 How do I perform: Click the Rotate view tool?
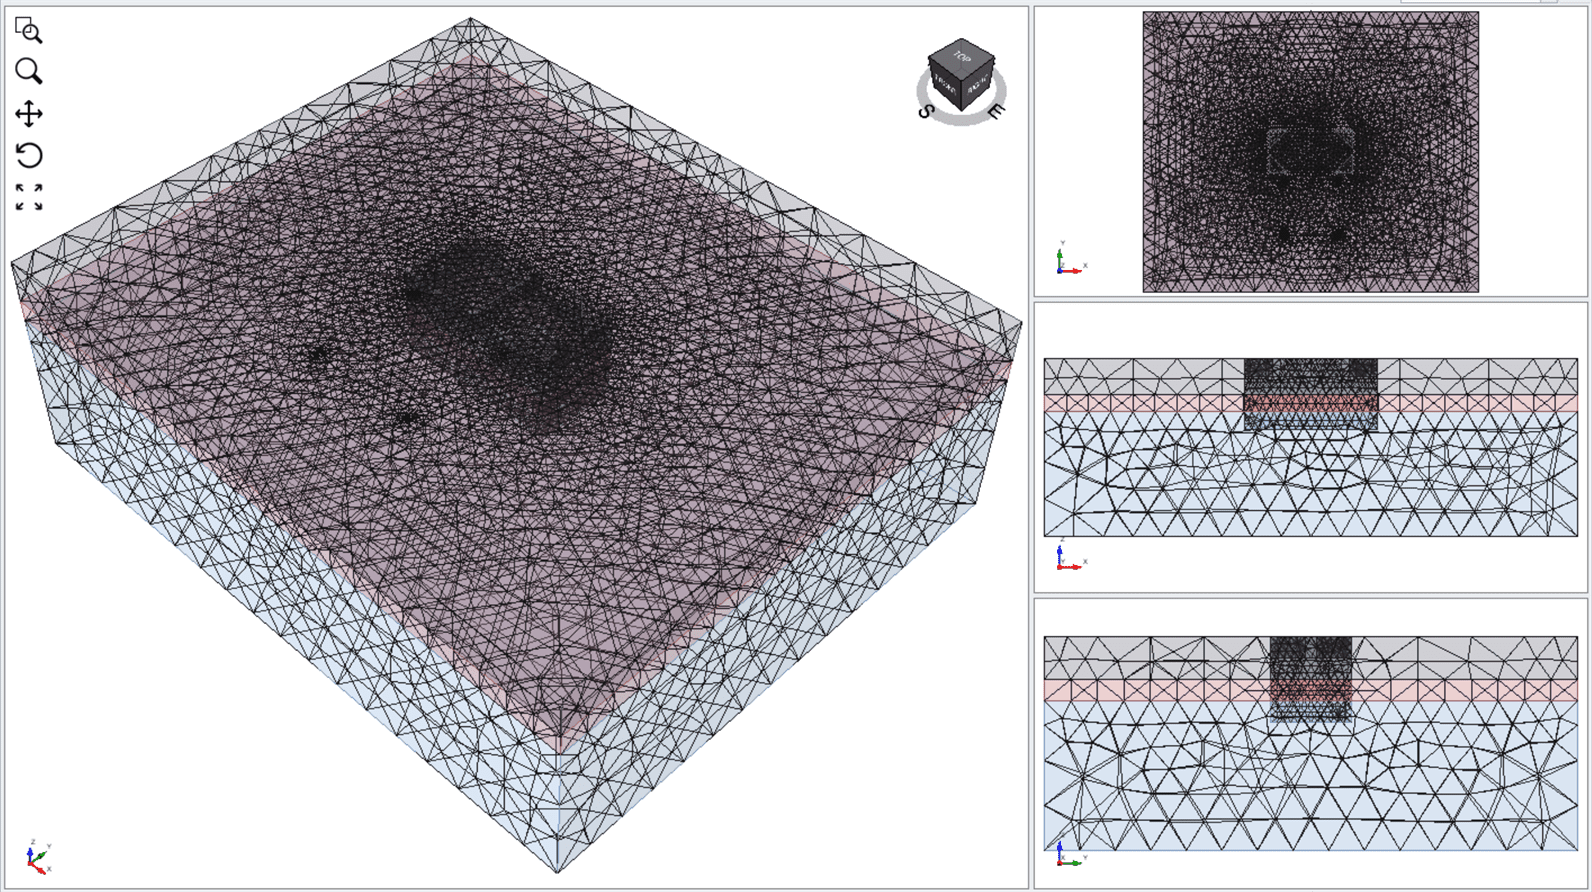(29, 155)
